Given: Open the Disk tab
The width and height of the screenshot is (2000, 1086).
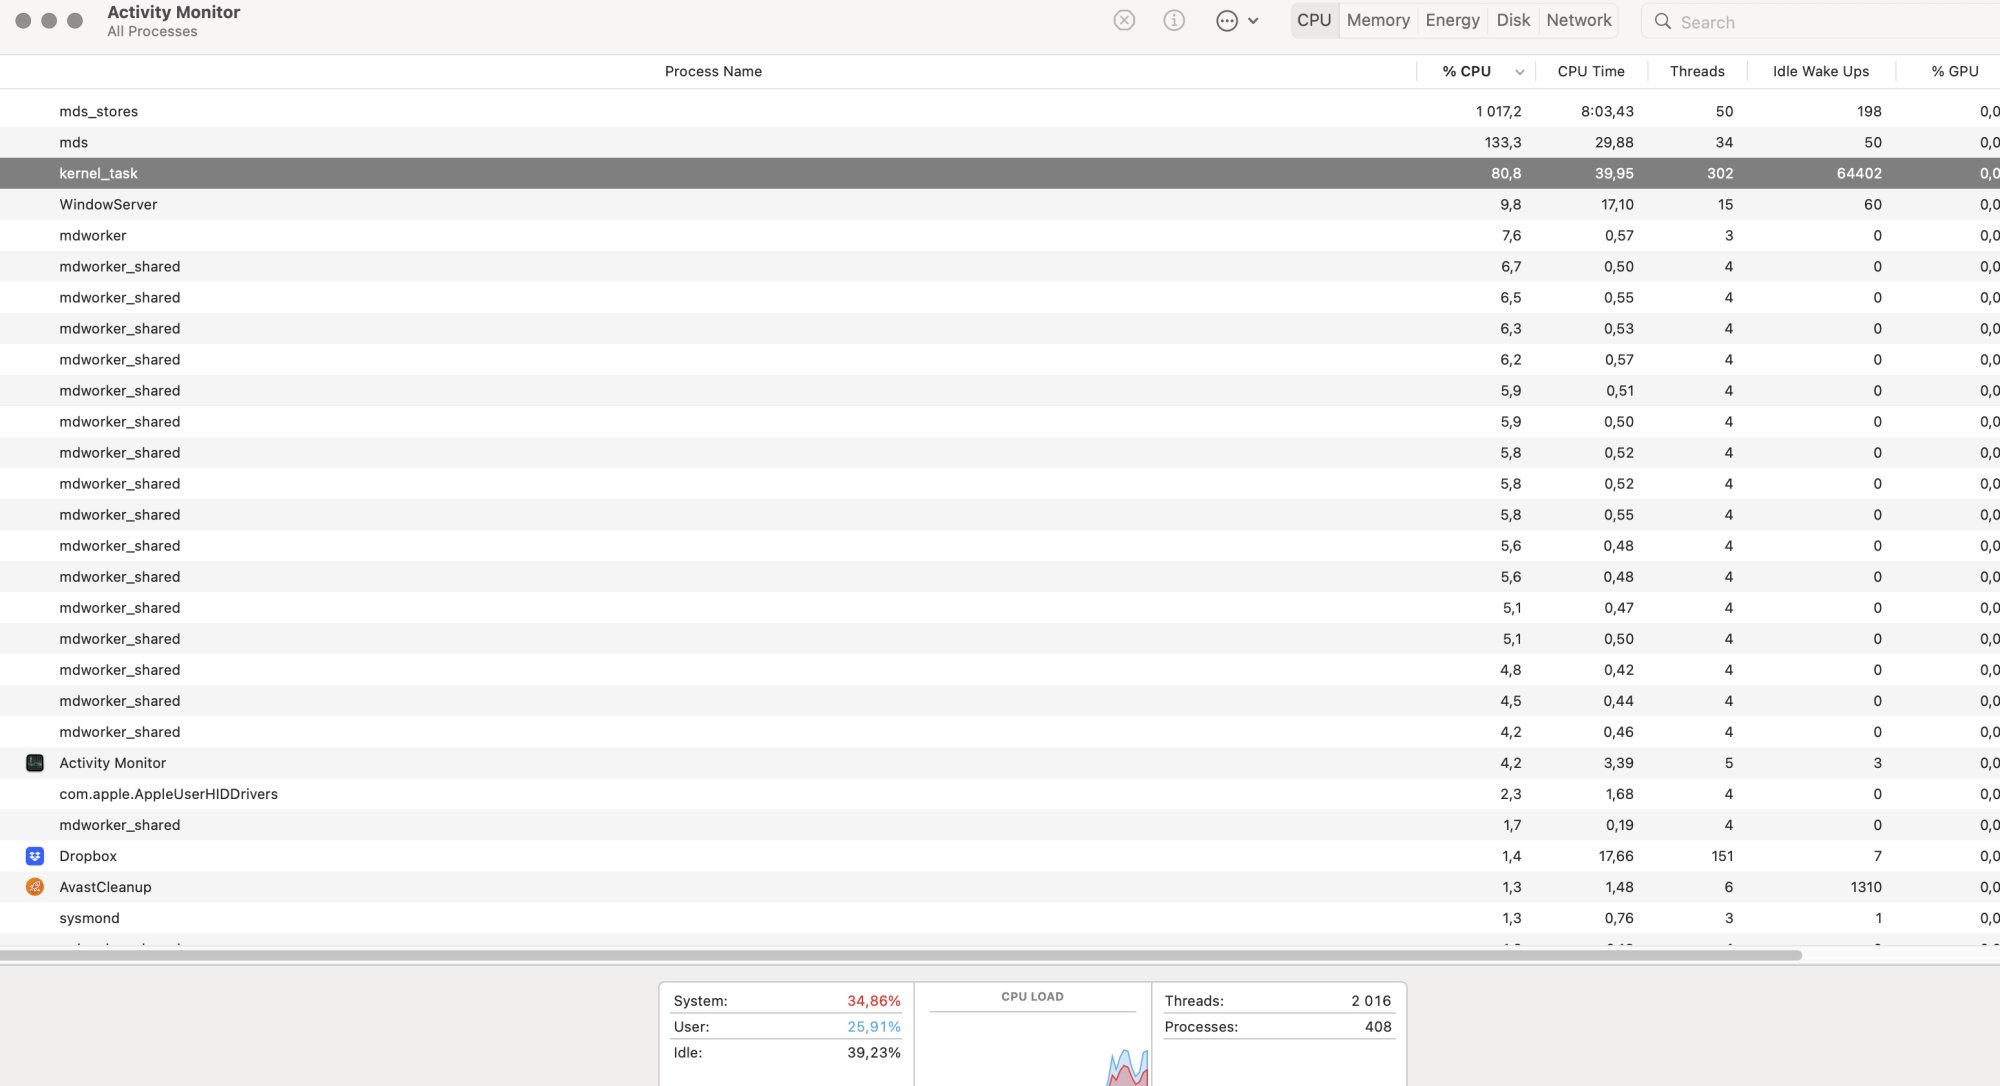Looking at the screenshot, I should coord(1512,20).
